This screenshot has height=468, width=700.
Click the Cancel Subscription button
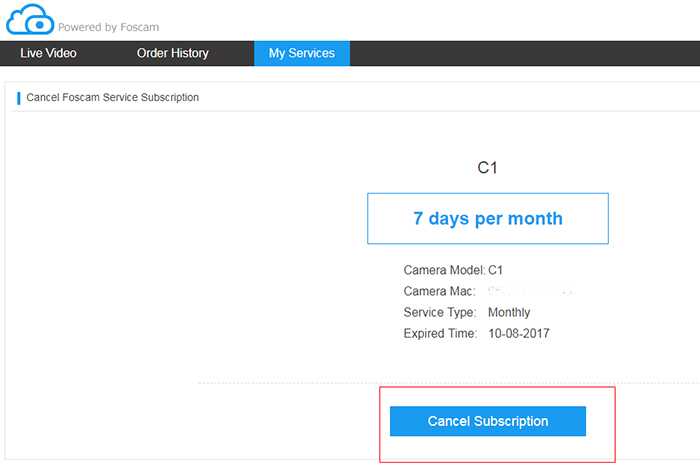pos(488,421)
